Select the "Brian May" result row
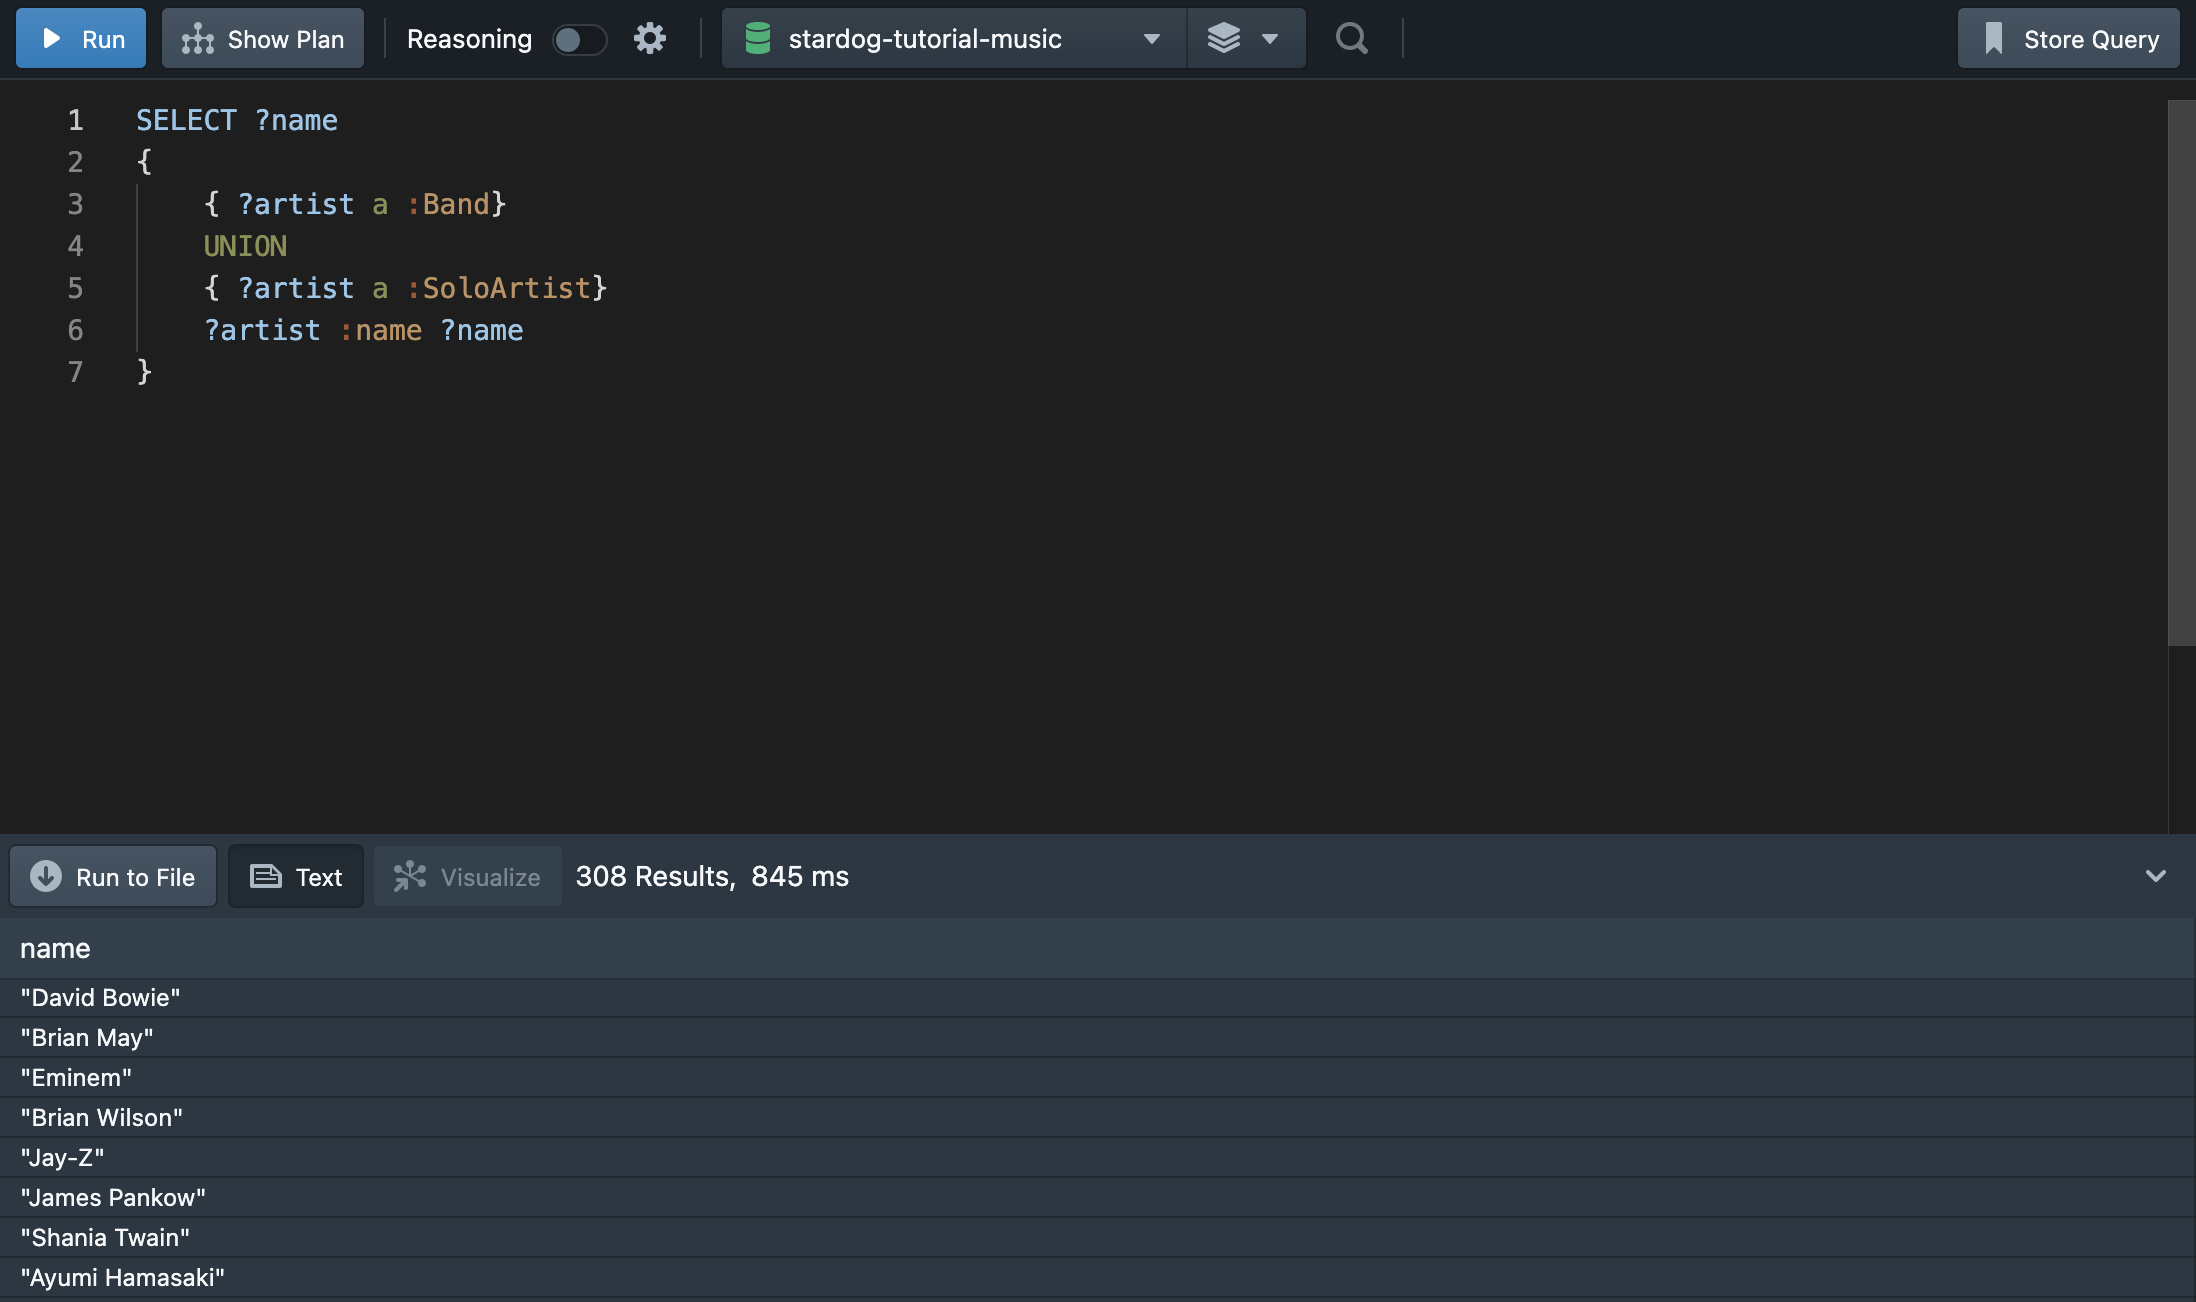 (1098, 1038)
